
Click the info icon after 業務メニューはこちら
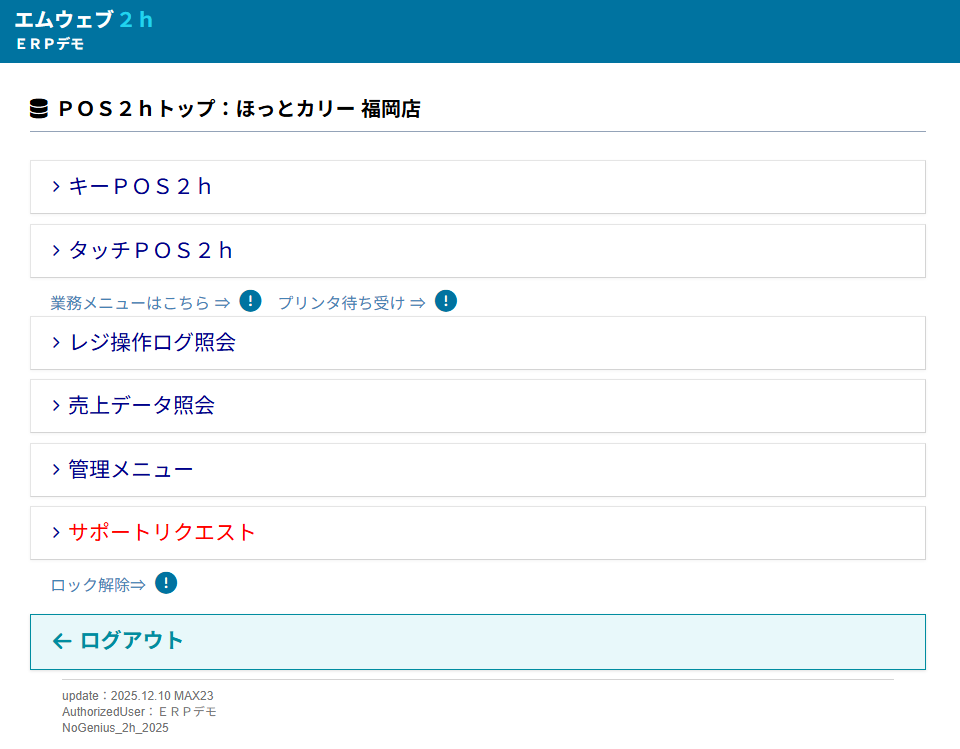tap(251, 301)
